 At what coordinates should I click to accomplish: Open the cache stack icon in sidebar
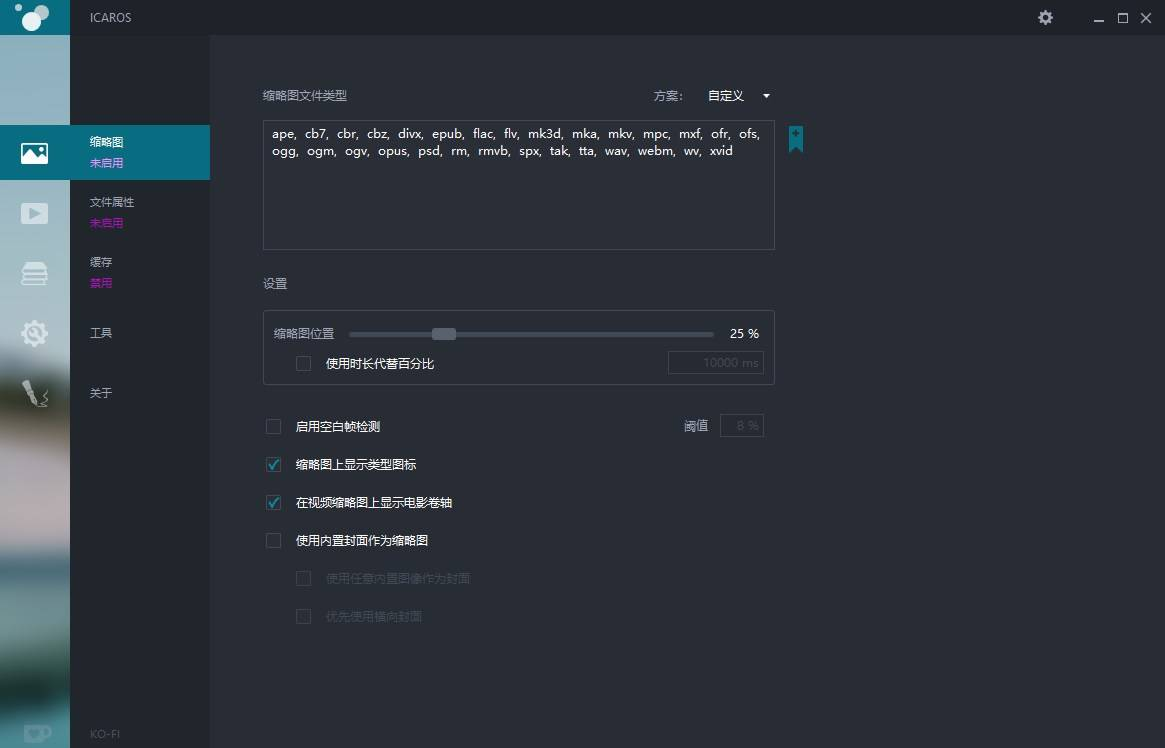pos(34,273)
